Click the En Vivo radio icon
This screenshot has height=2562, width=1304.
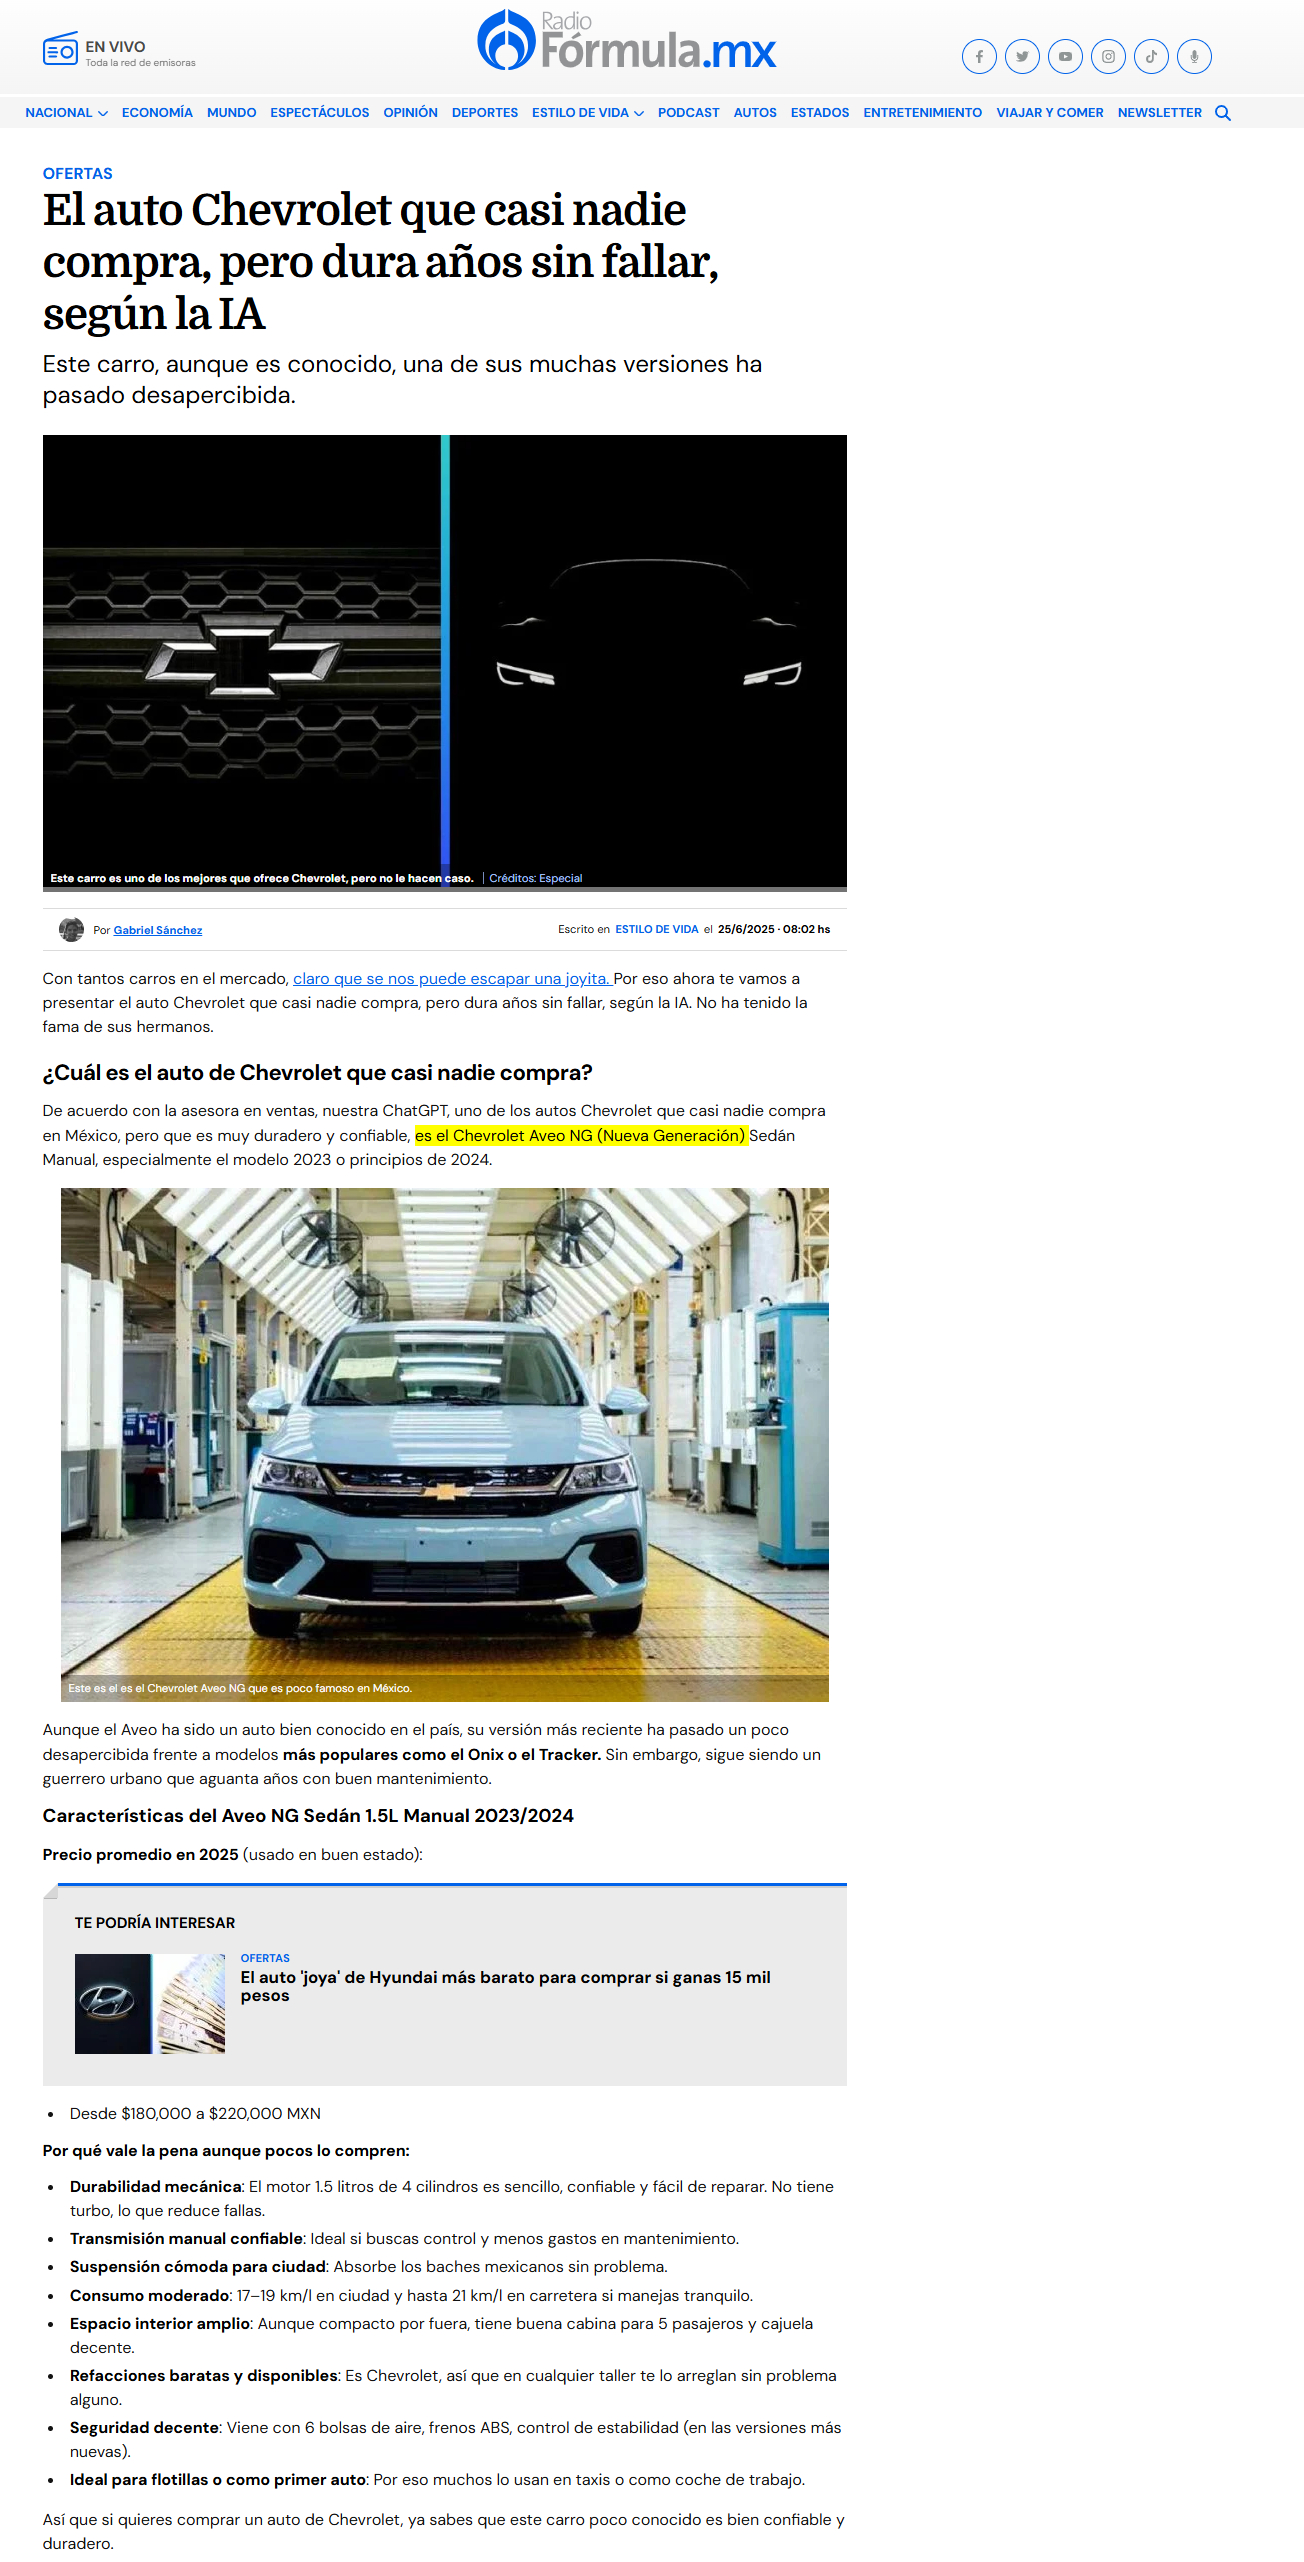tap(60, 49)
